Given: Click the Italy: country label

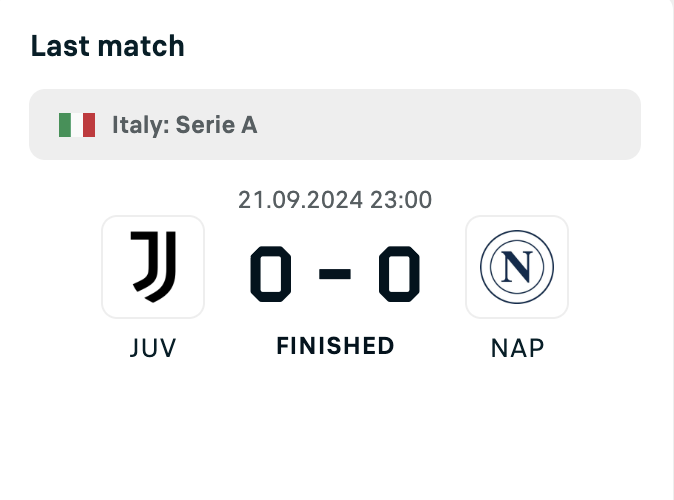Looking at the screenshot, I should pyautogui.click(x=141, y=125).
